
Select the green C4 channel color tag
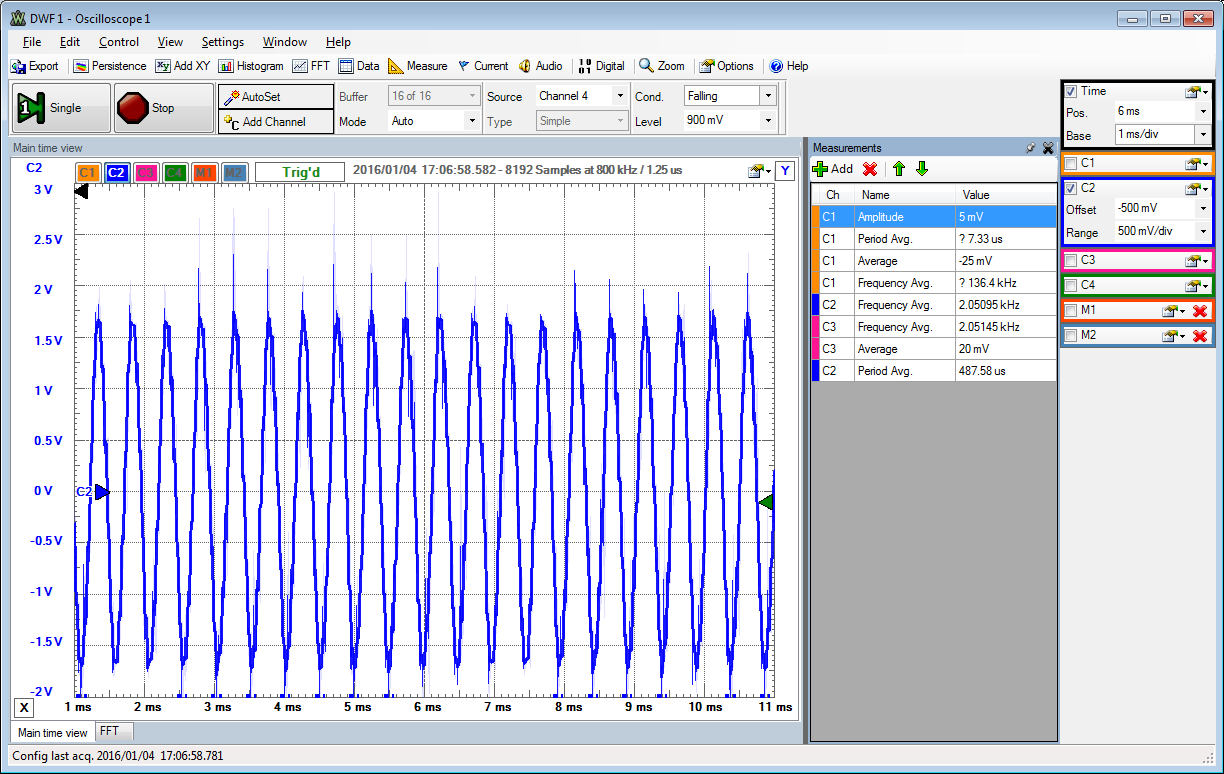pyautogui.click(x=175, y=172)
